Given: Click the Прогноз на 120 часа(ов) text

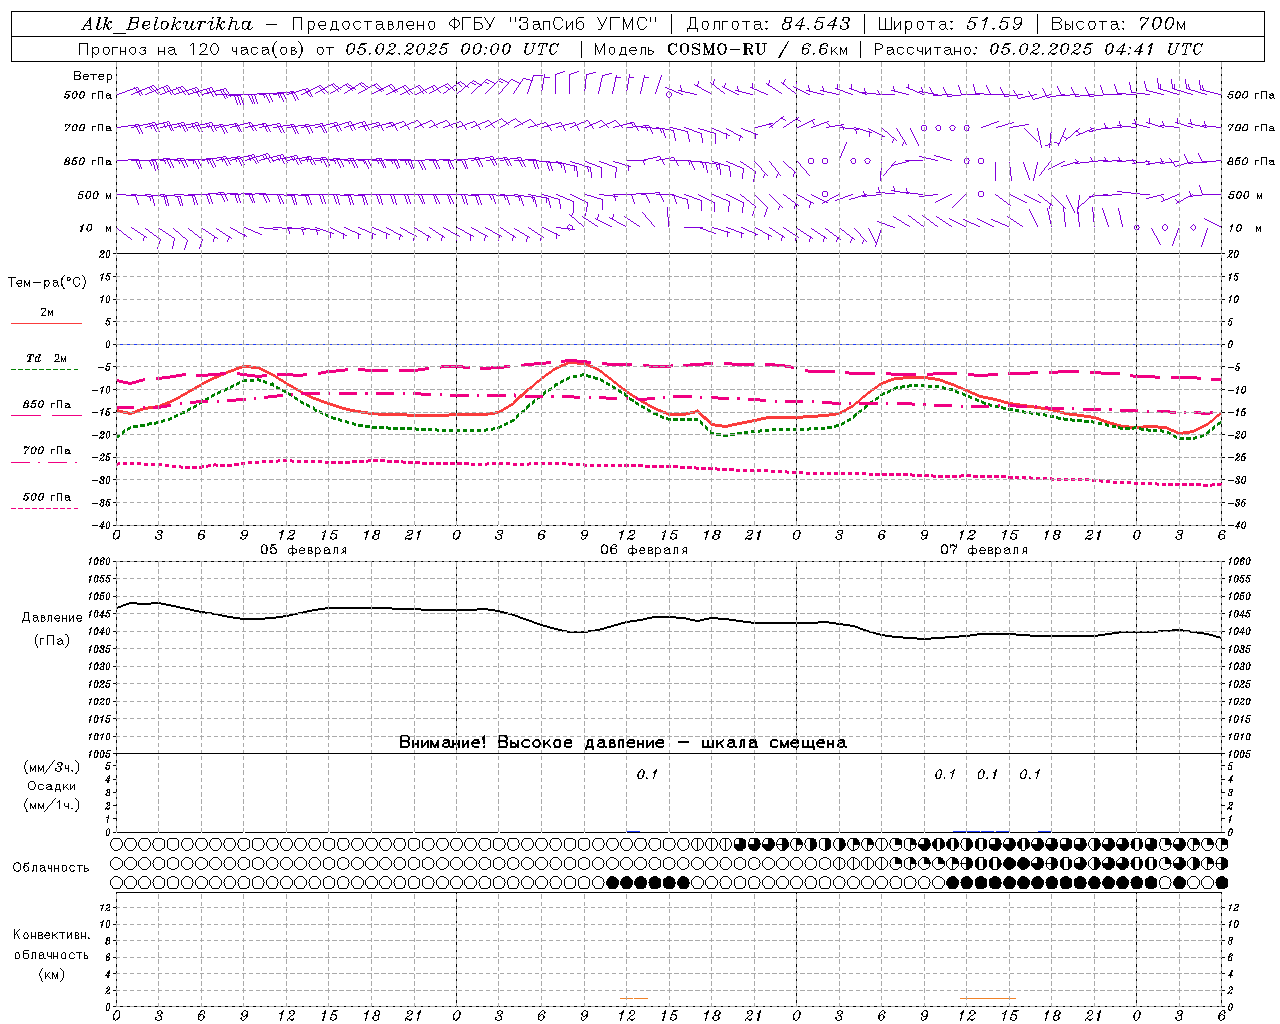Looking at the screenshot, I should click(190, 49).
